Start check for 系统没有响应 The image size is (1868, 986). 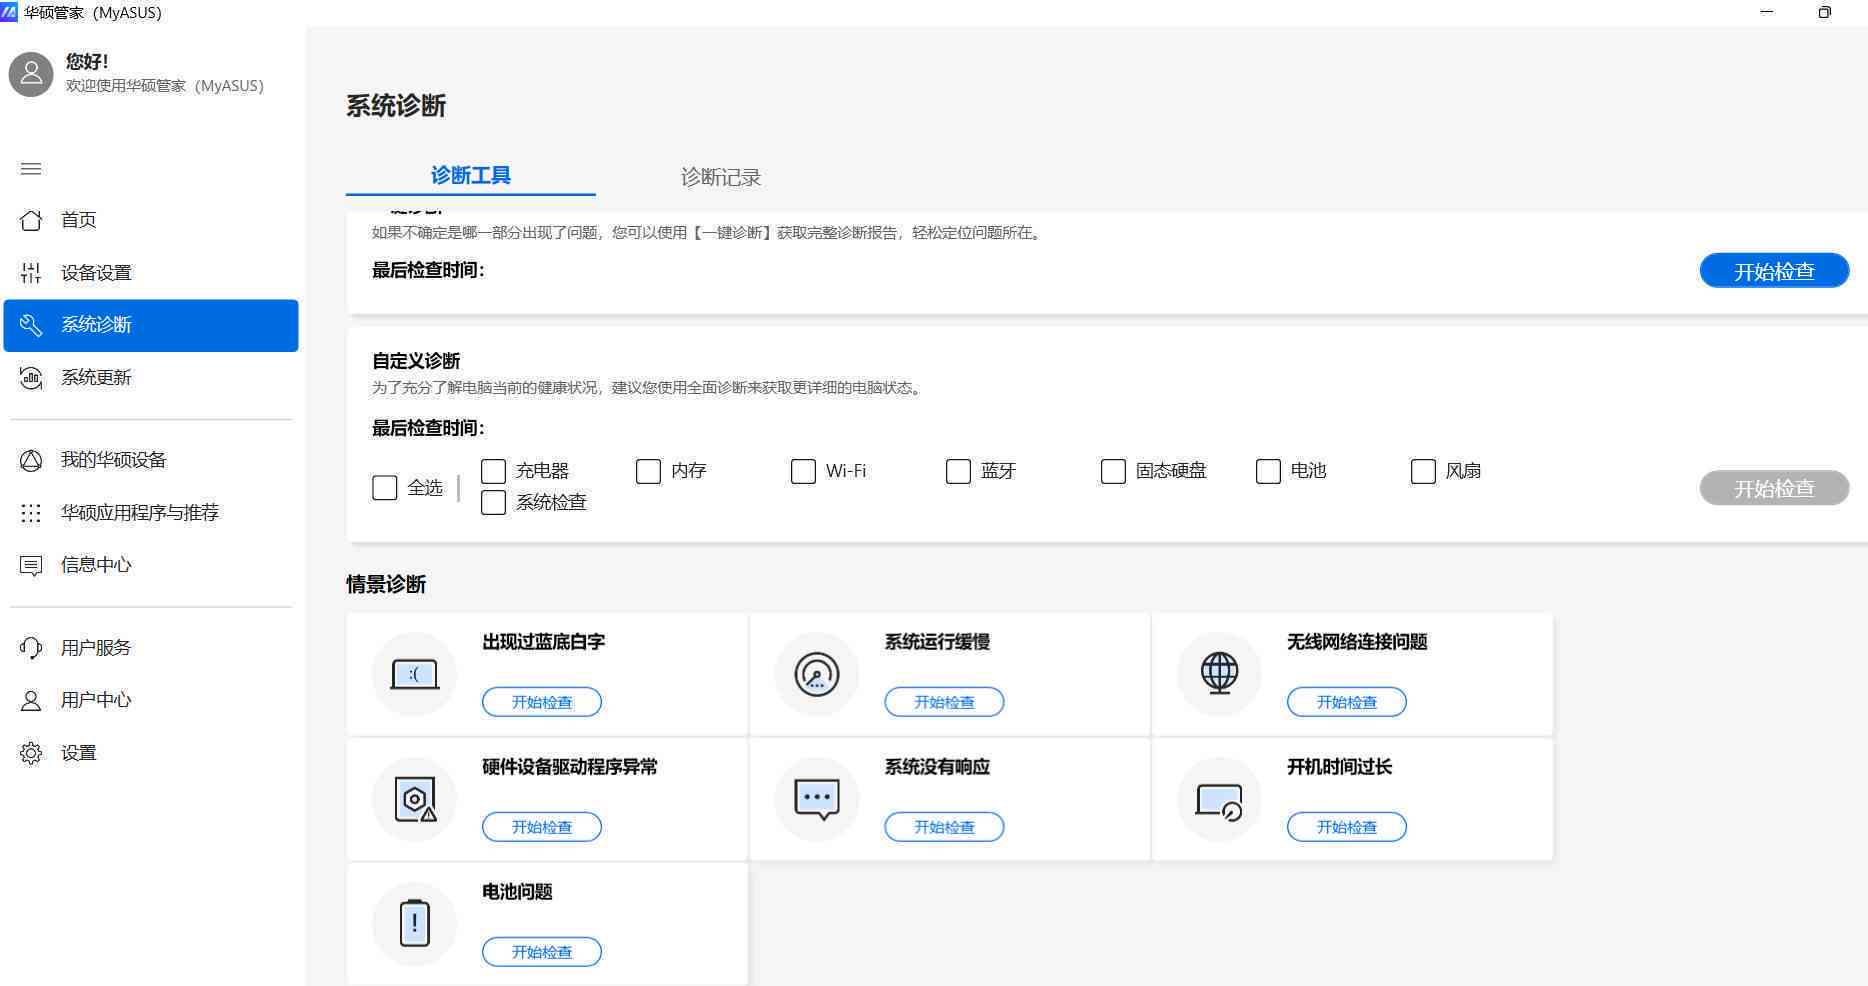(x=944, y=827)
